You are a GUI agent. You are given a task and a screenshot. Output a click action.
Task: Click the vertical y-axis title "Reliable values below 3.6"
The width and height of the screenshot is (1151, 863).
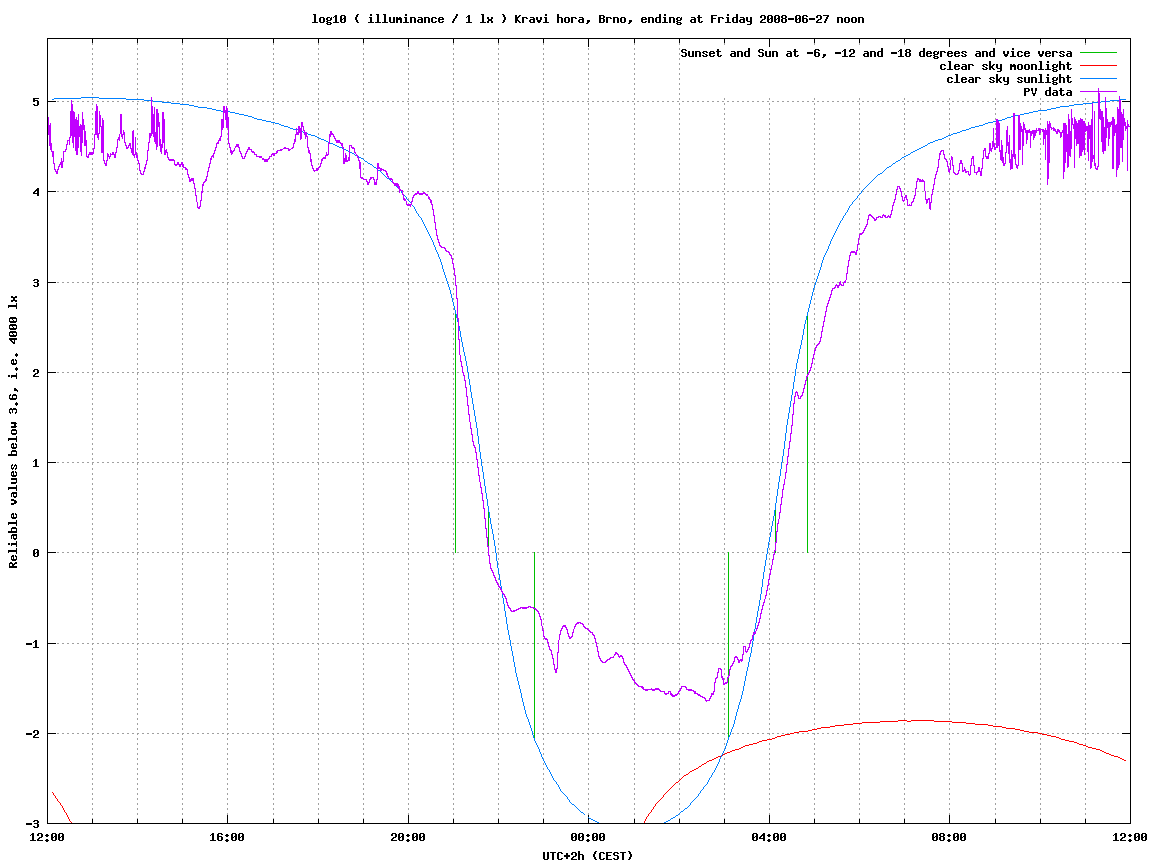pyautogui.click(x=13, y=432)
